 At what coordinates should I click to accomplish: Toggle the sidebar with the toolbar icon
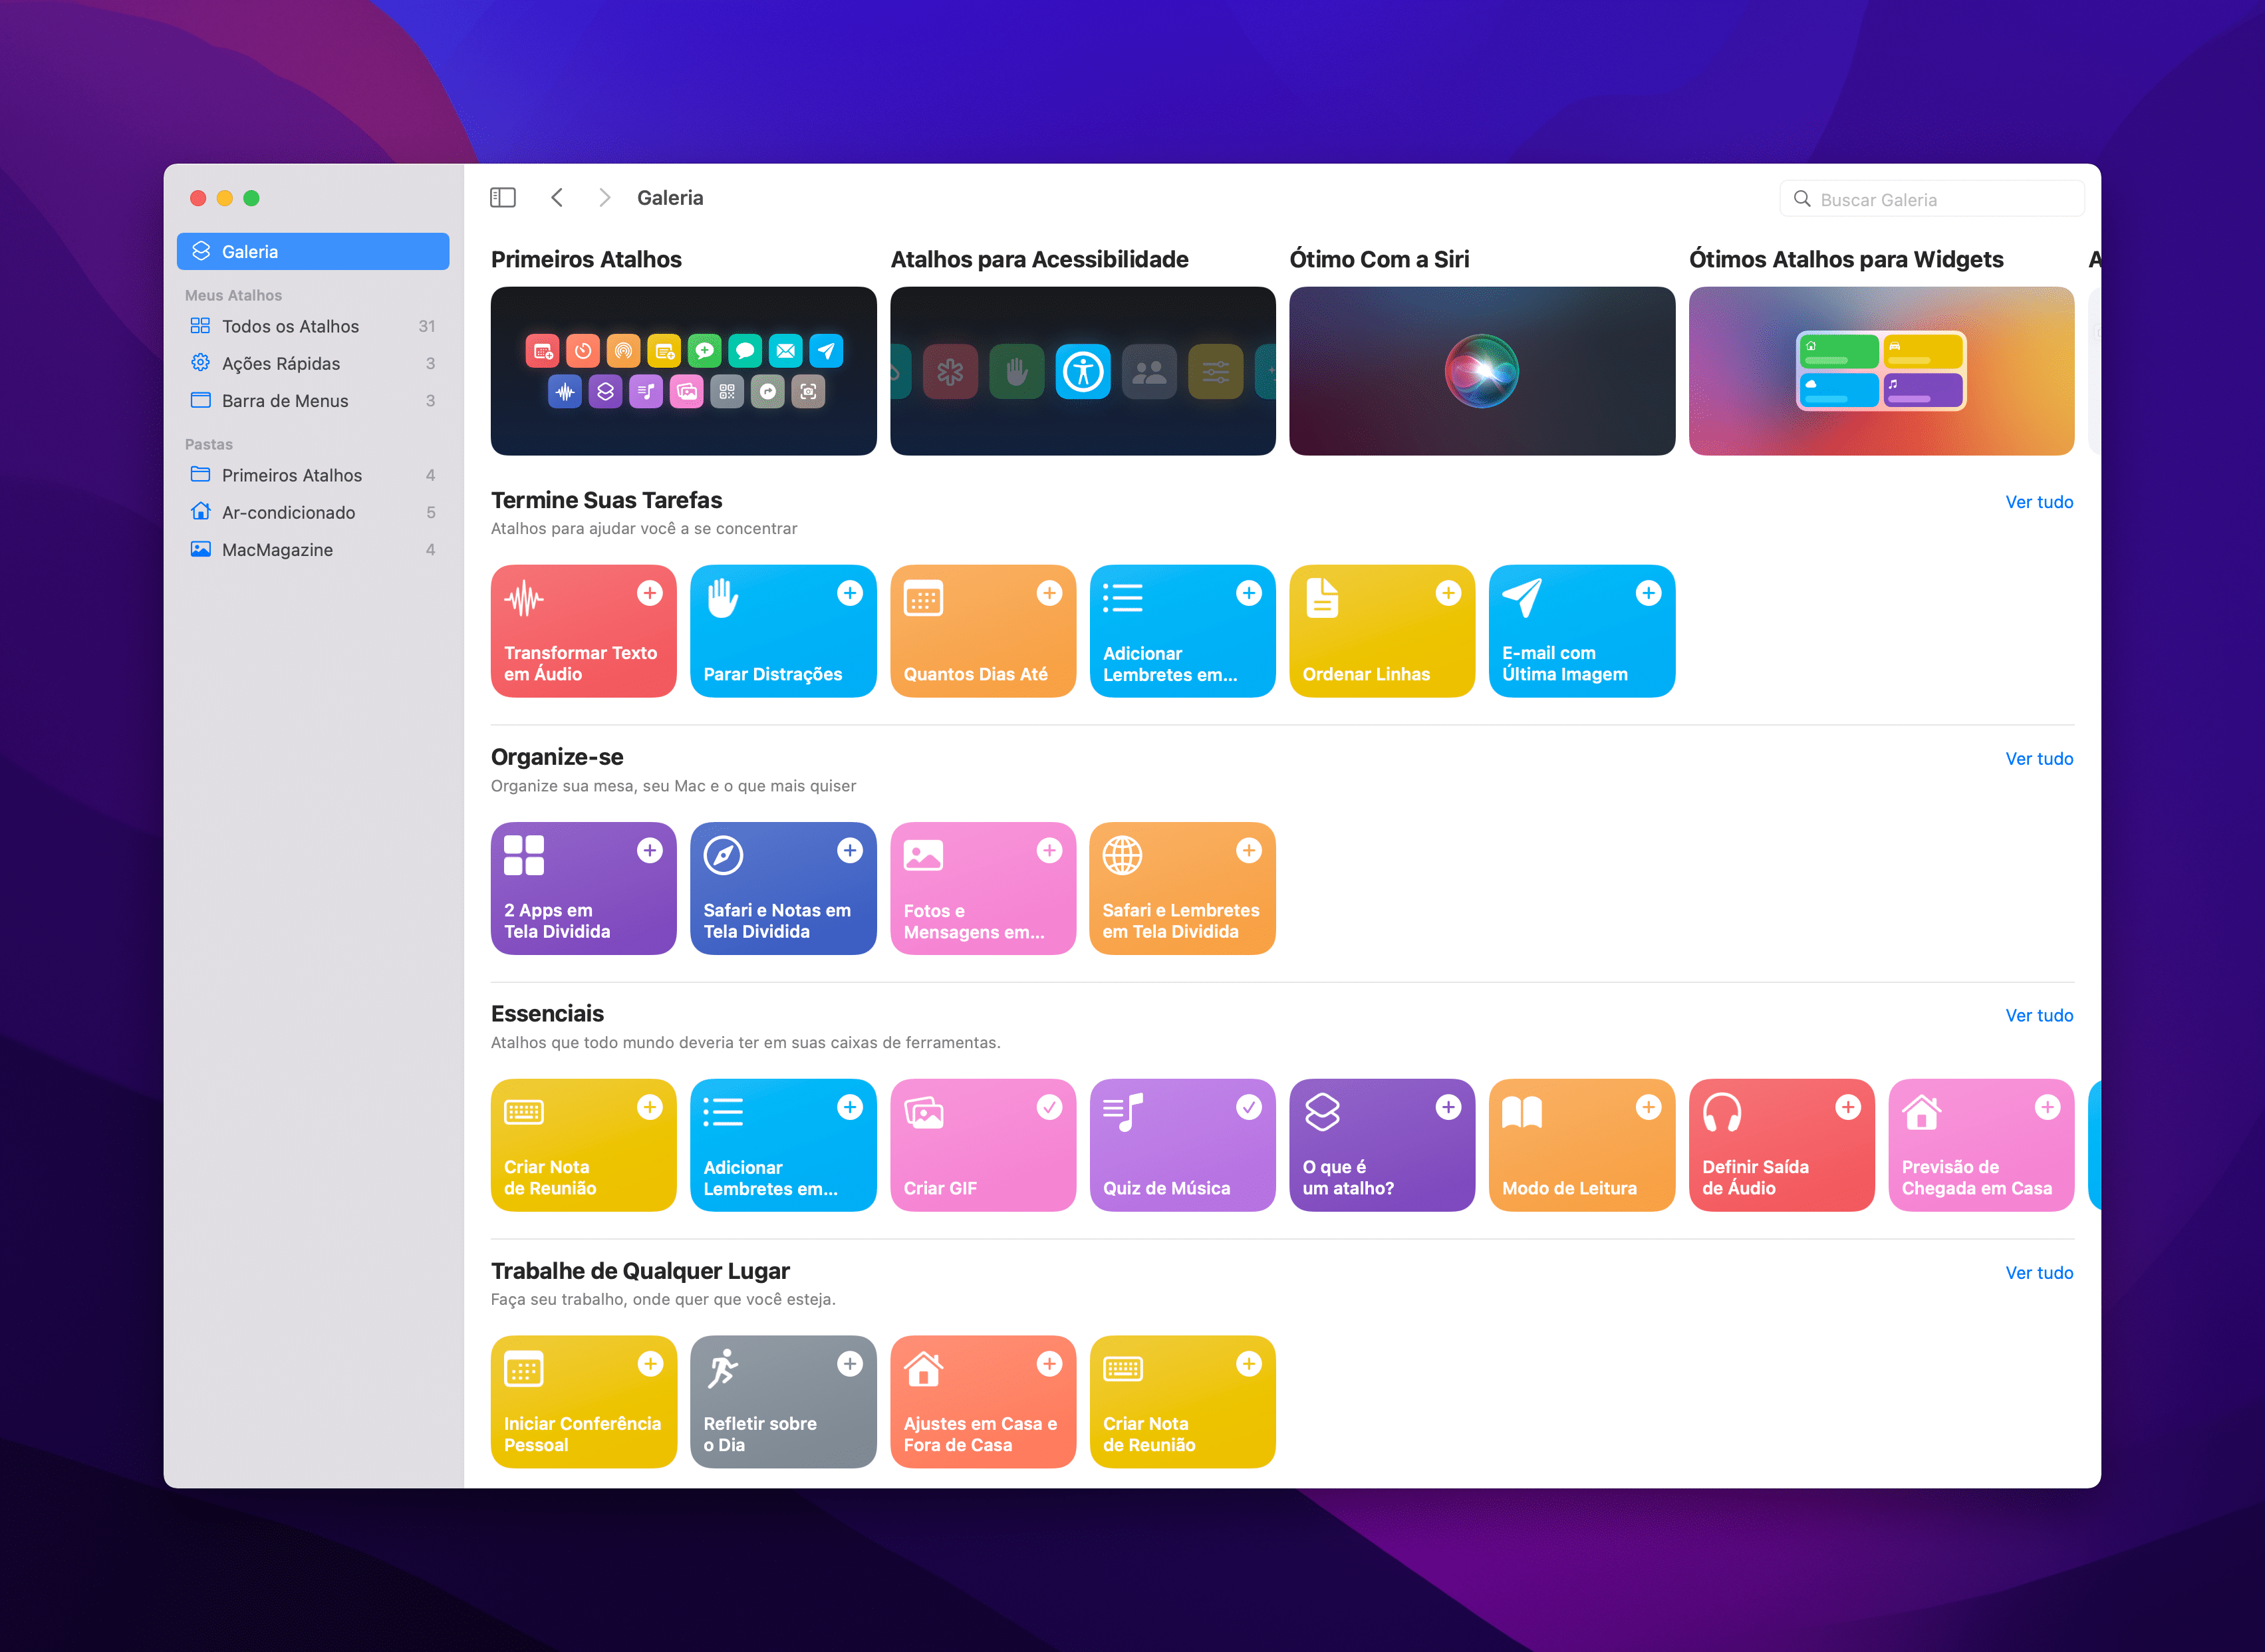point(503,198)
